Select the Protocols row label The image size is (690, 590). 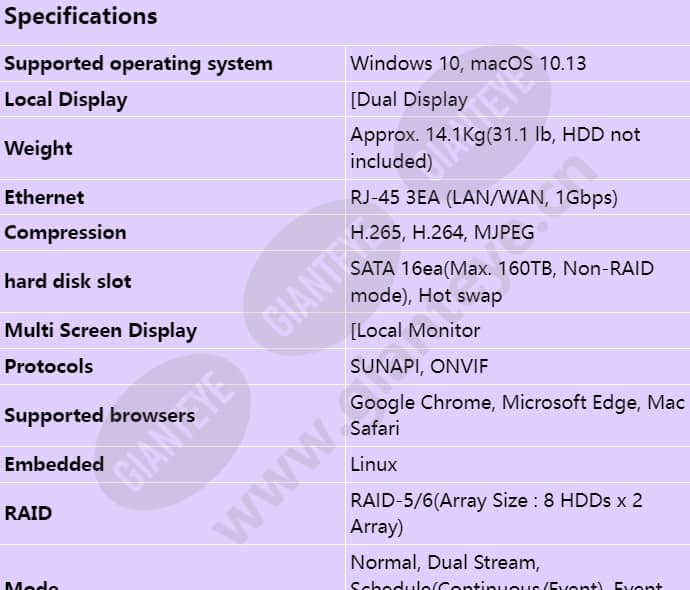(x=48, y=366)
